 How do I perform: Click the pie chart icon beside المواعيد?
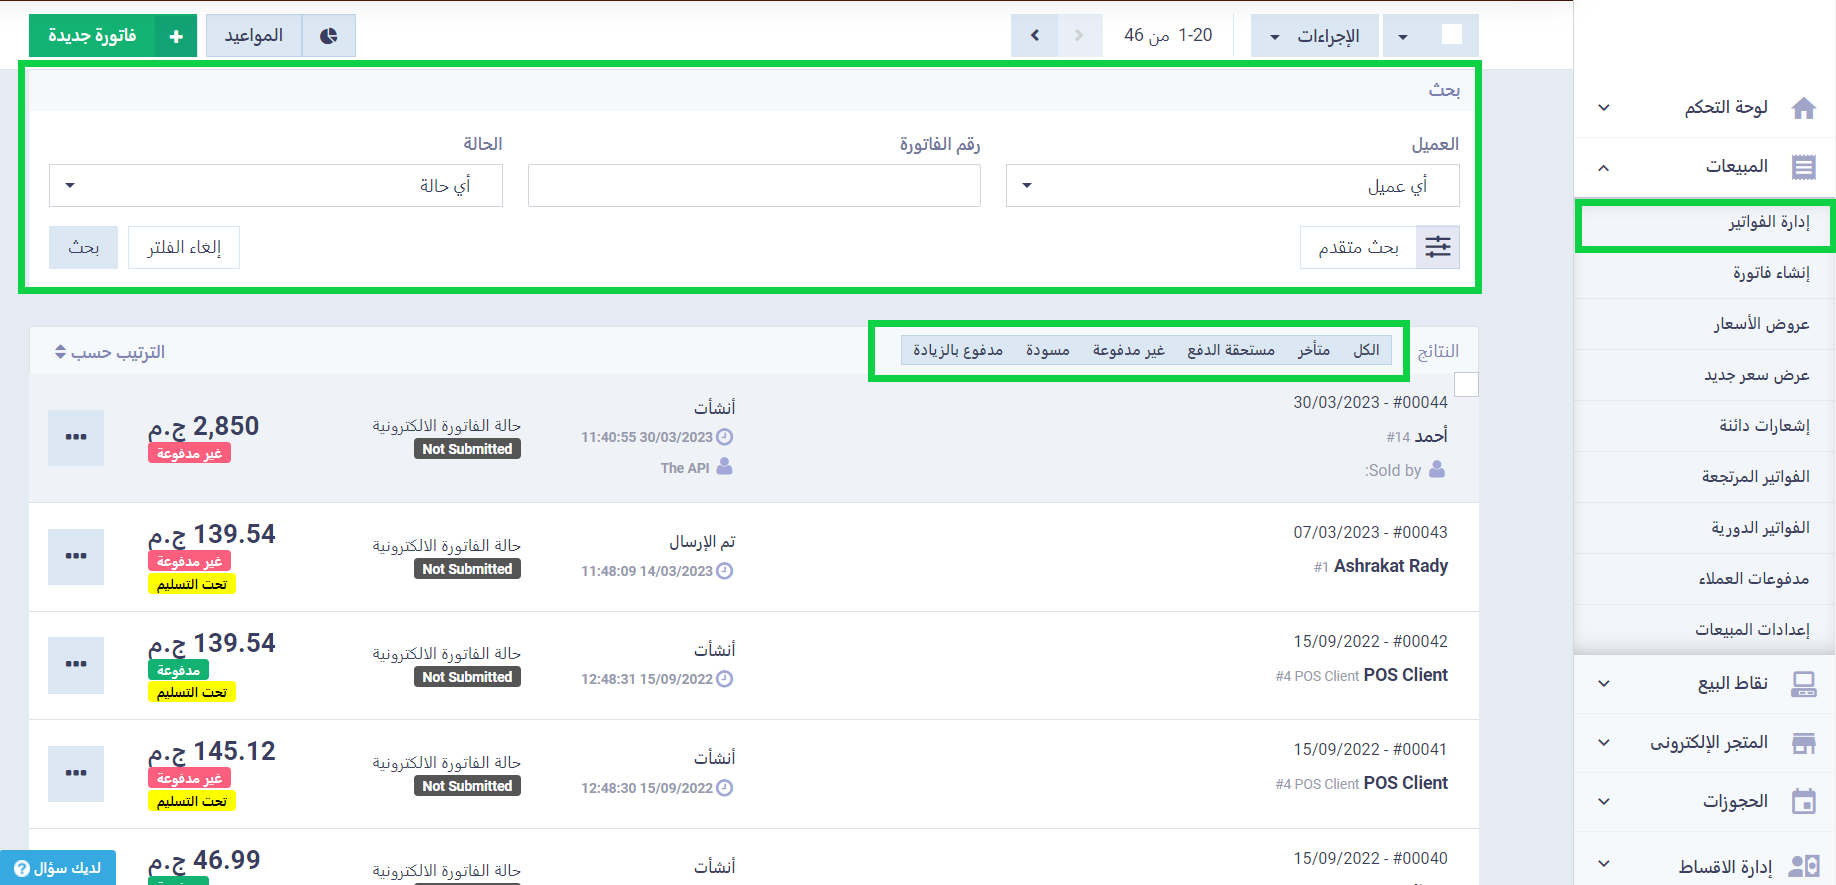coord(329,36)
